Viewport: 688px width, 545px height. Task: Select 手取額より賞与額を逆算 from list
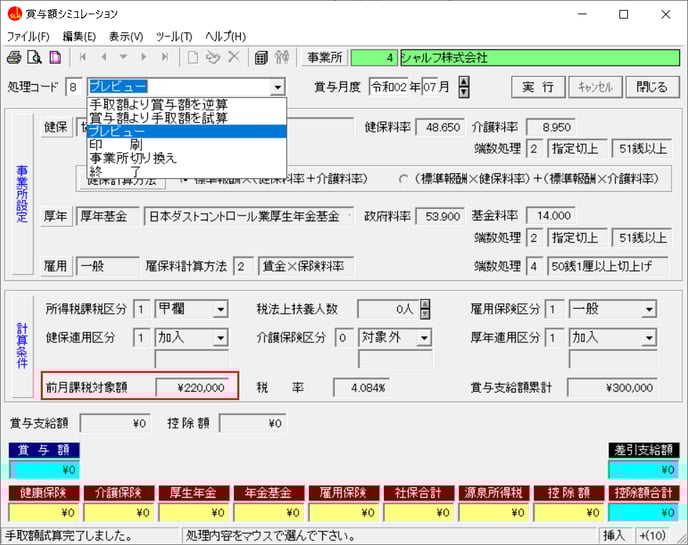coord(187,104)
